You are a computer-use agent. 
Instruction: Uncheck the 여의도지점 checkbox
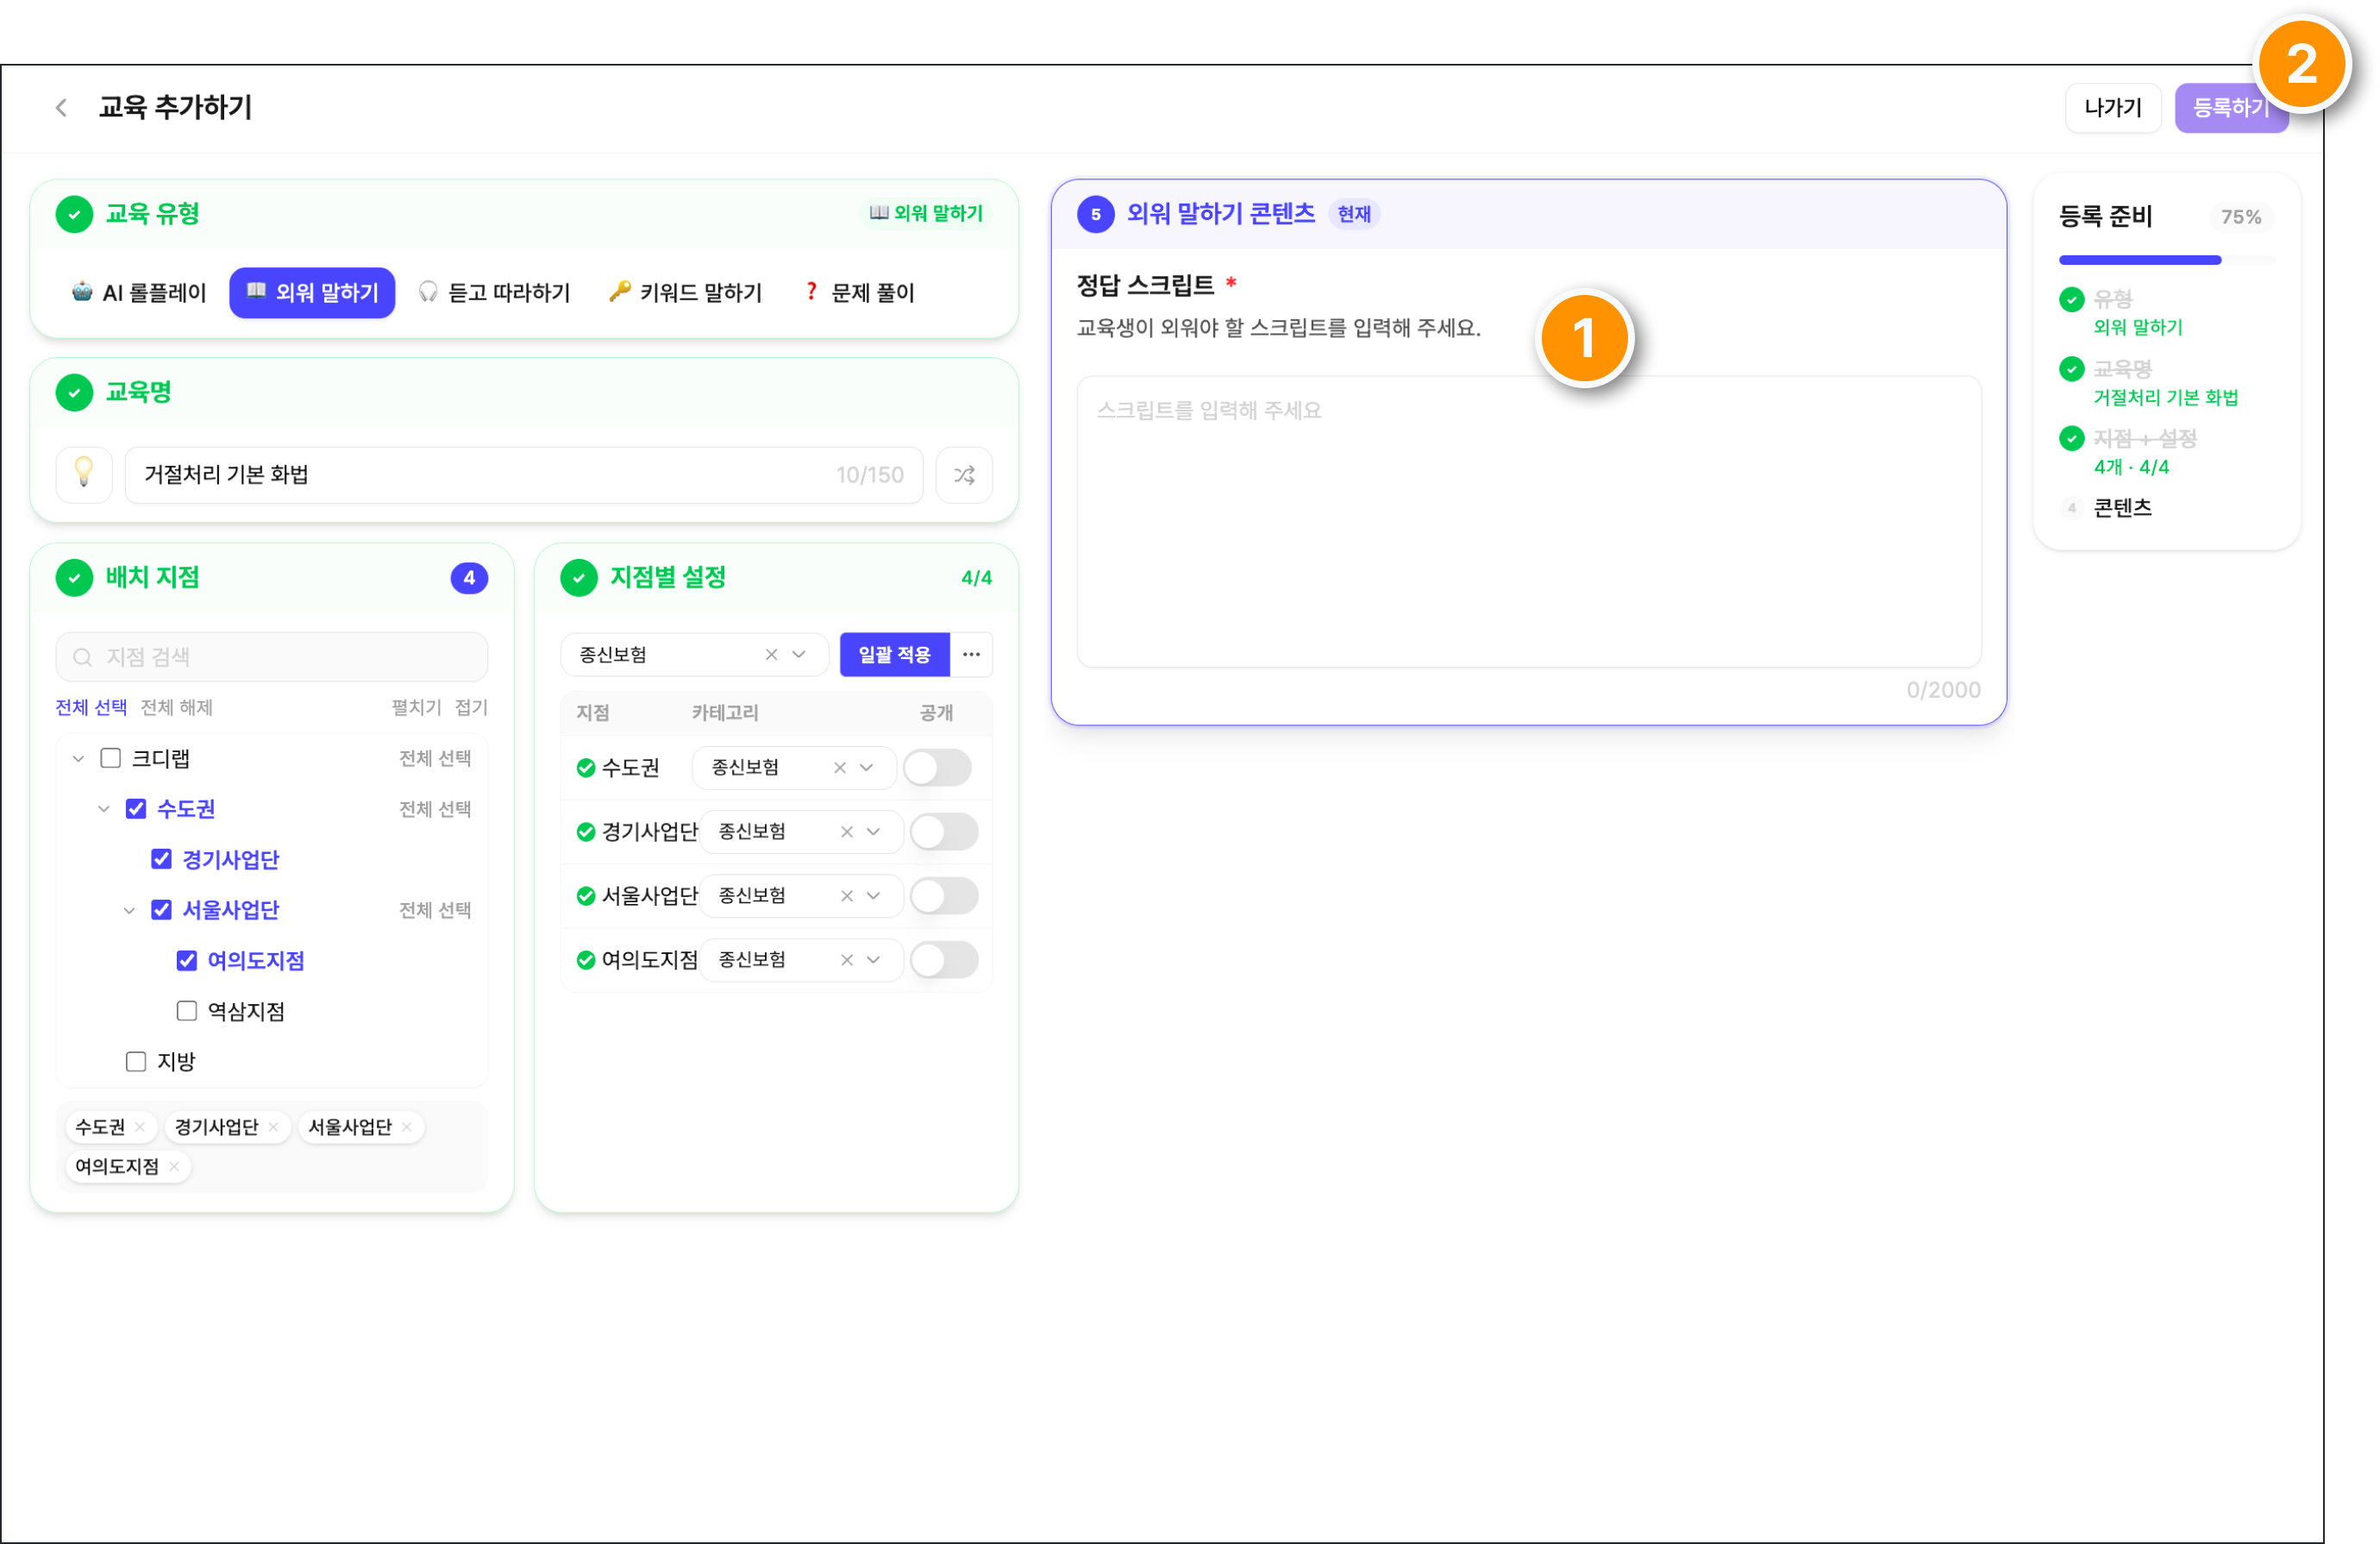pos(187,960)
